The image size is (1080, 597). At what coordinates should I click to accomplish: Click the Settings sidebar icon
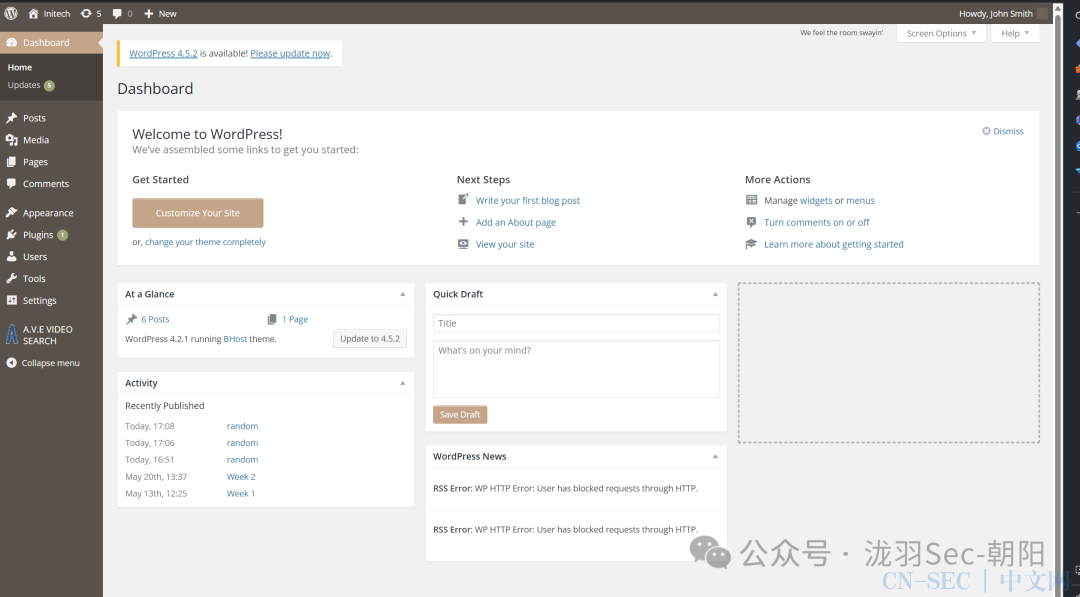click(x=12, y=300)
